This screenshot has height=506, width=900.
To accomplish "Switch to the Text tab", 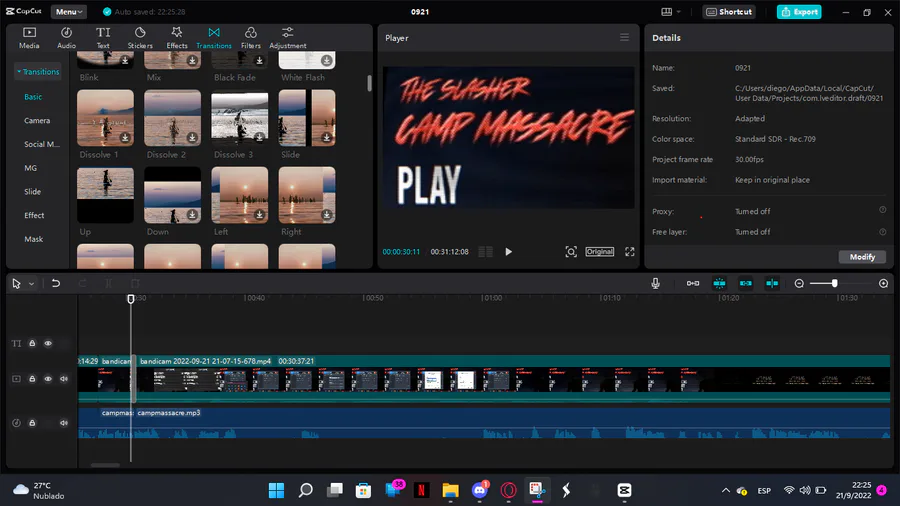I will 103,37.
